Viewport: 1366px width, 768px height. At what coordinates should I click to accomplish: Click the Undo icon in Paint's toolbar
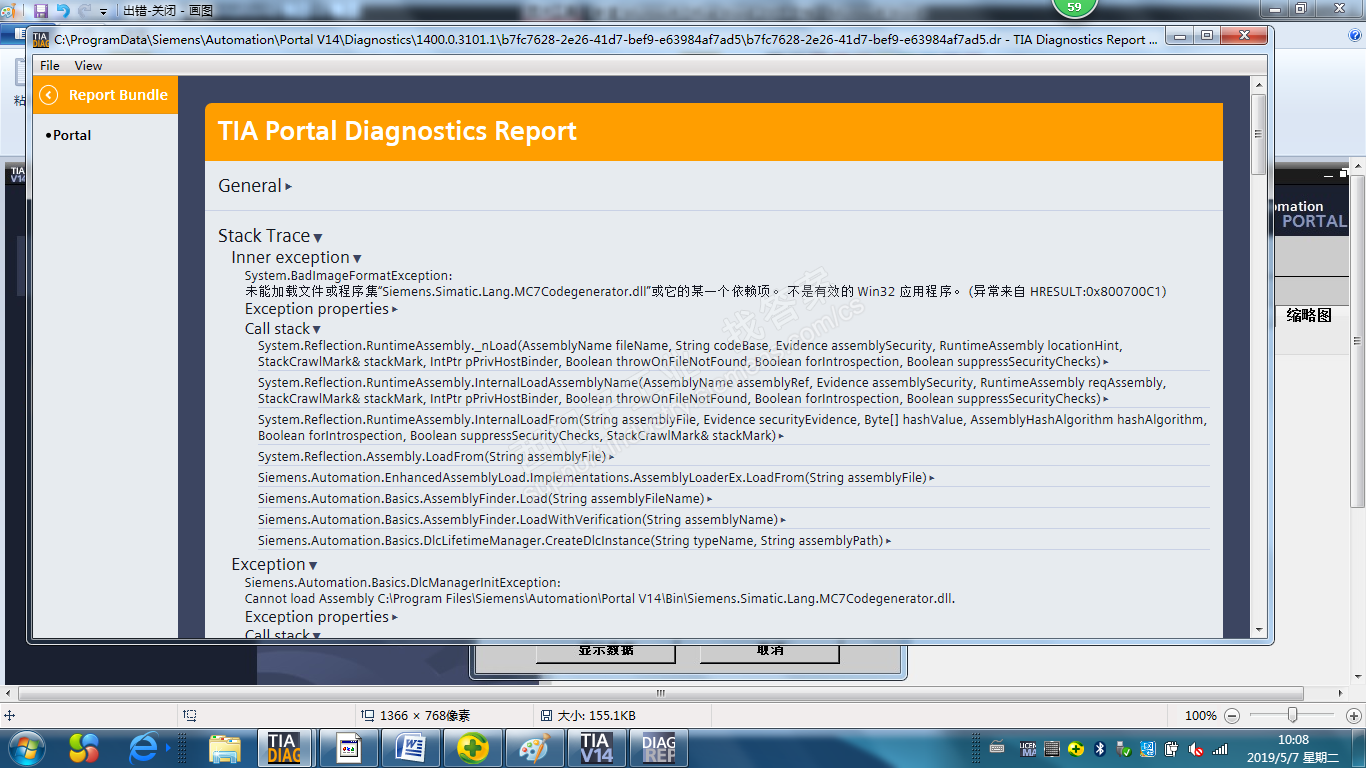(x=63, y=10)
